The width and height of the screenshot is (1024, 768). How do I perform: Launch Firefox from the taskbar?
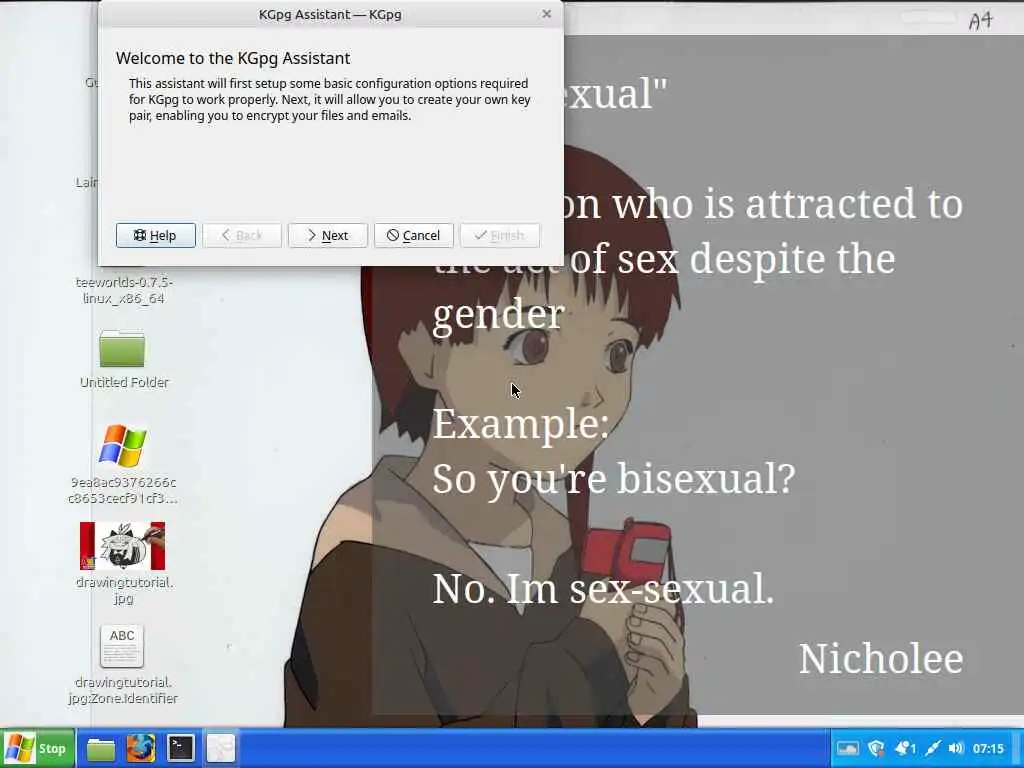click(x=141, y=749)
